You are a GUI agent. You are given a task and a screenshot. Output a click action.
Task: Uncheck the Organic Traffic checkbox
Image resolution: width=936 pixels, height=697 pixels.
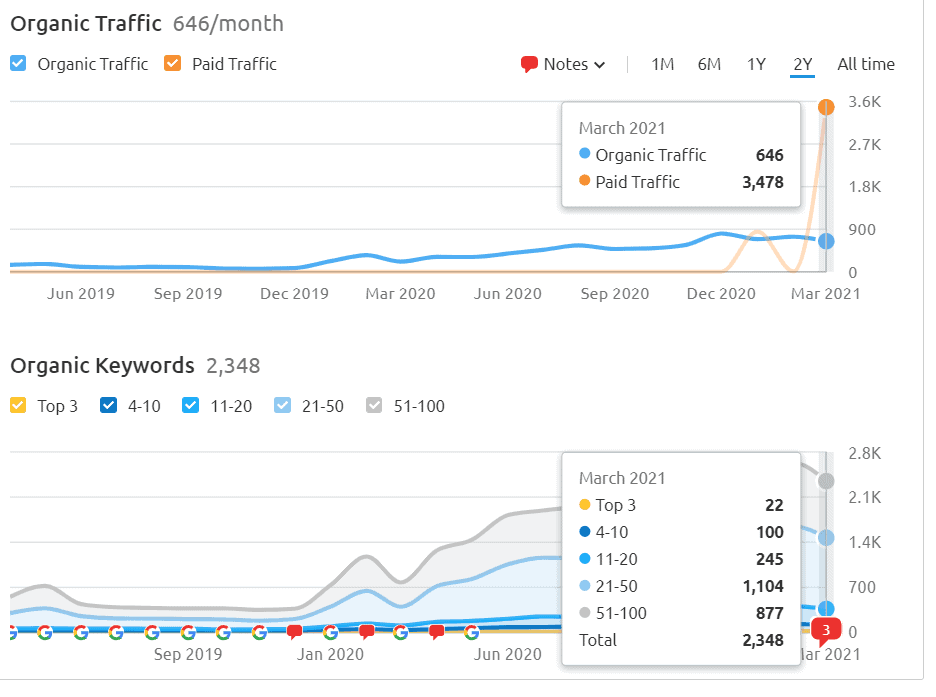pyautogui.click(x=19, y=63)
